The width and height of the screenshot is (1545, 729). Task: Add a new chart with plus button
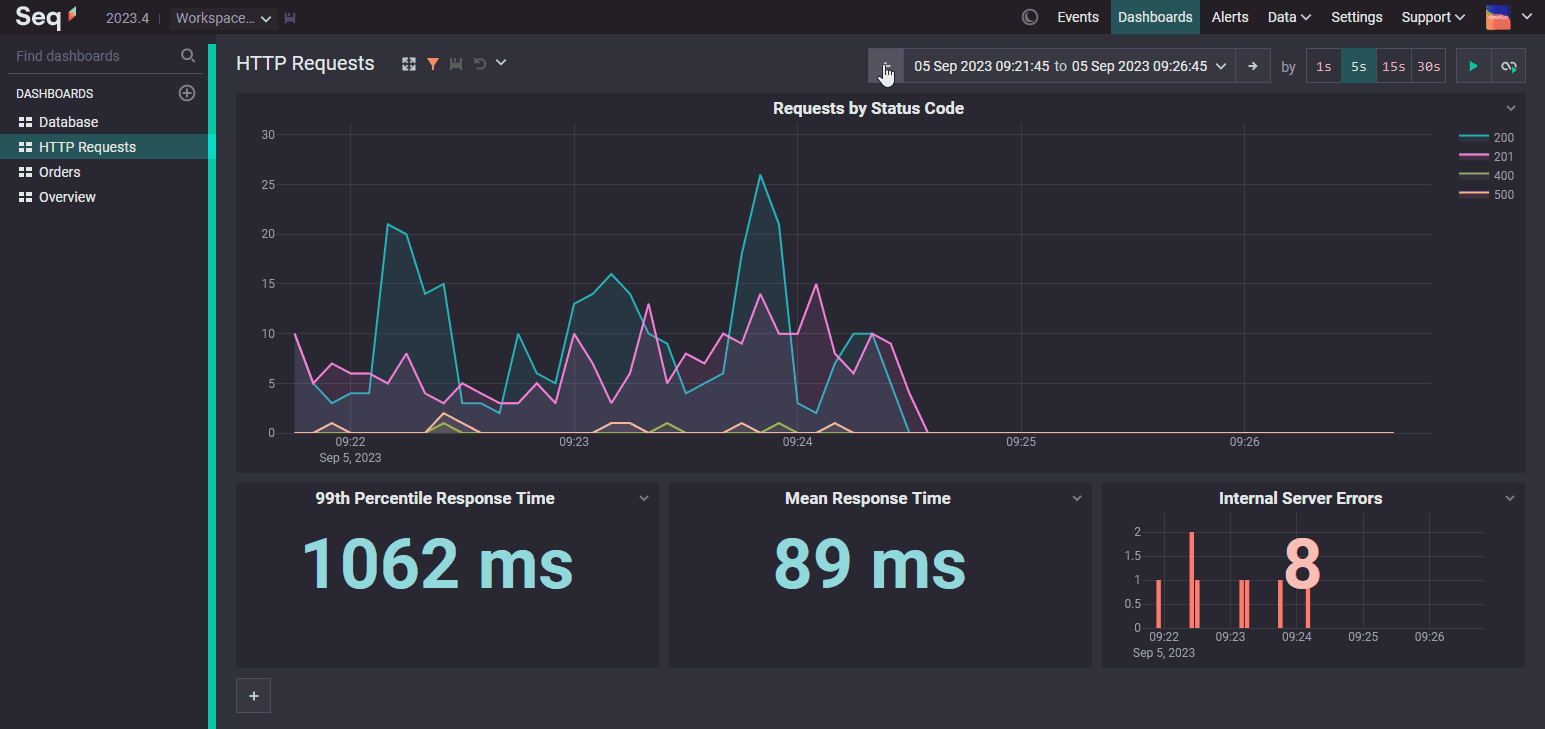[253, 696]
